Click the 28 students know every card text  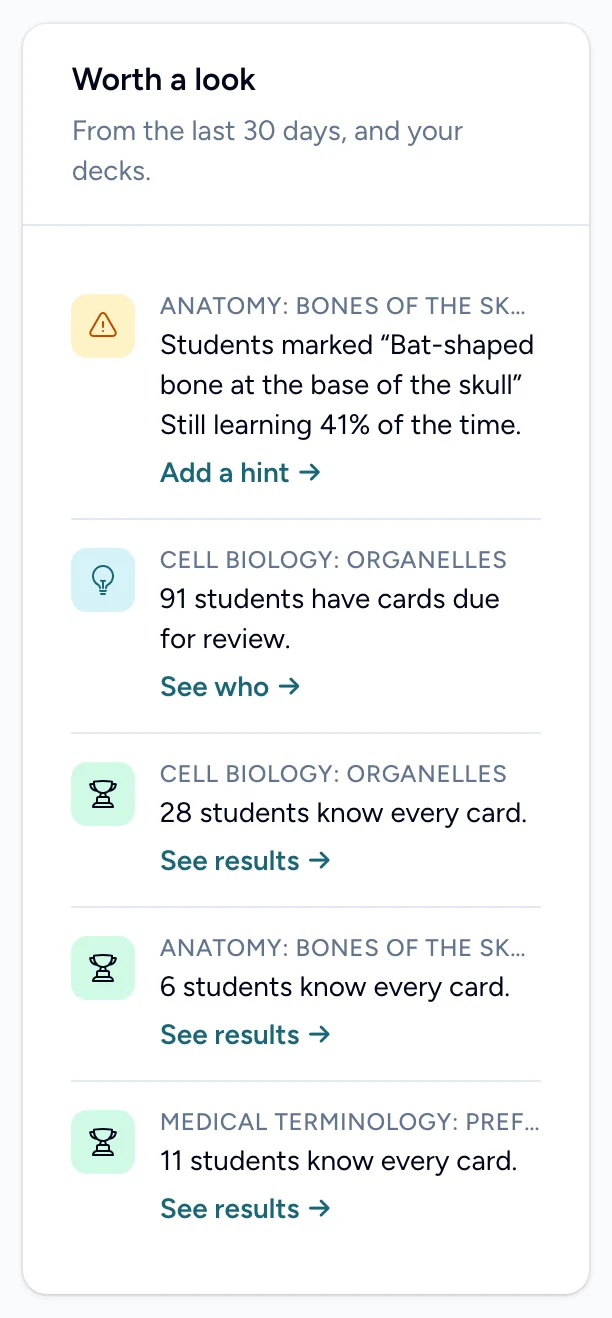343,813
